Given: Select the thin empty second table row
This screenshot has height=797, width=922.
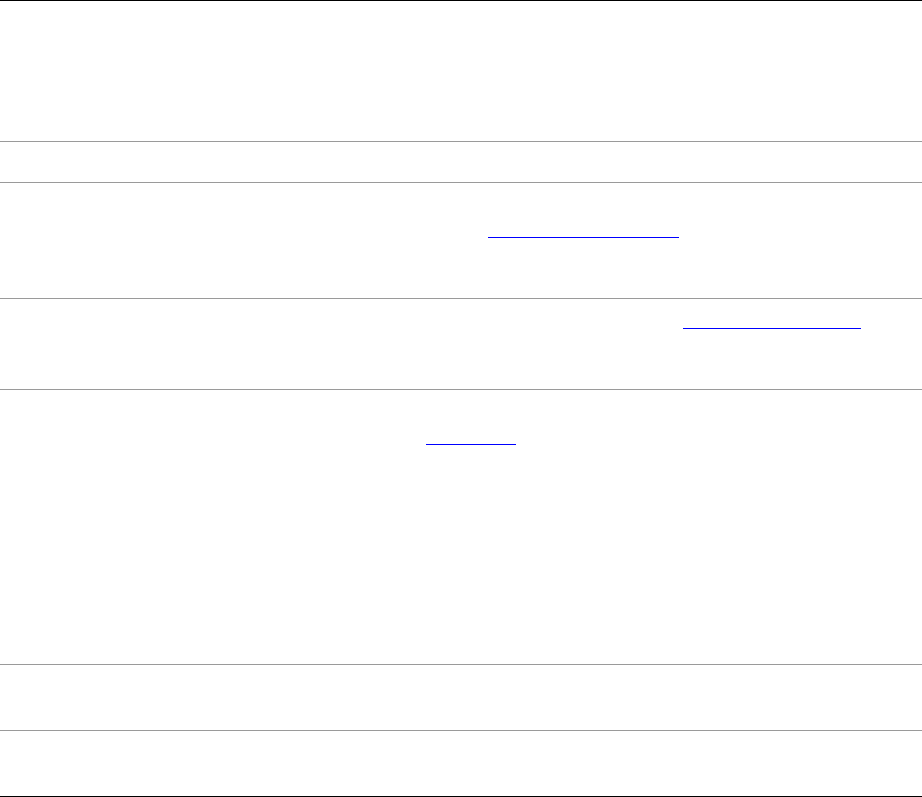Looking at the screenshot, I should click(x=460, y=162).
